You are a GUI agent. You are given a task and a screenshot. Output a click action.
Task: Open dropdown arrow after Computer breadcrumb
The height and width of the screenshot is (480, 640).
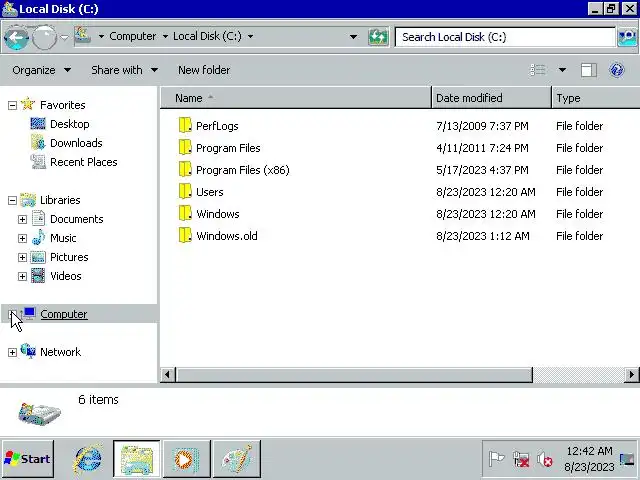coord(165,36)
